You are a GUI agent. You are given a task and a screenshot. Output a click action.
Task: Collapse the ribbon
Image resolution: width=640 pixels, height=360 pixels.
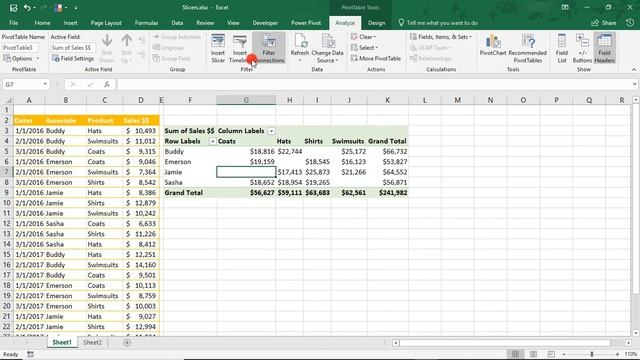click(634, 69)
